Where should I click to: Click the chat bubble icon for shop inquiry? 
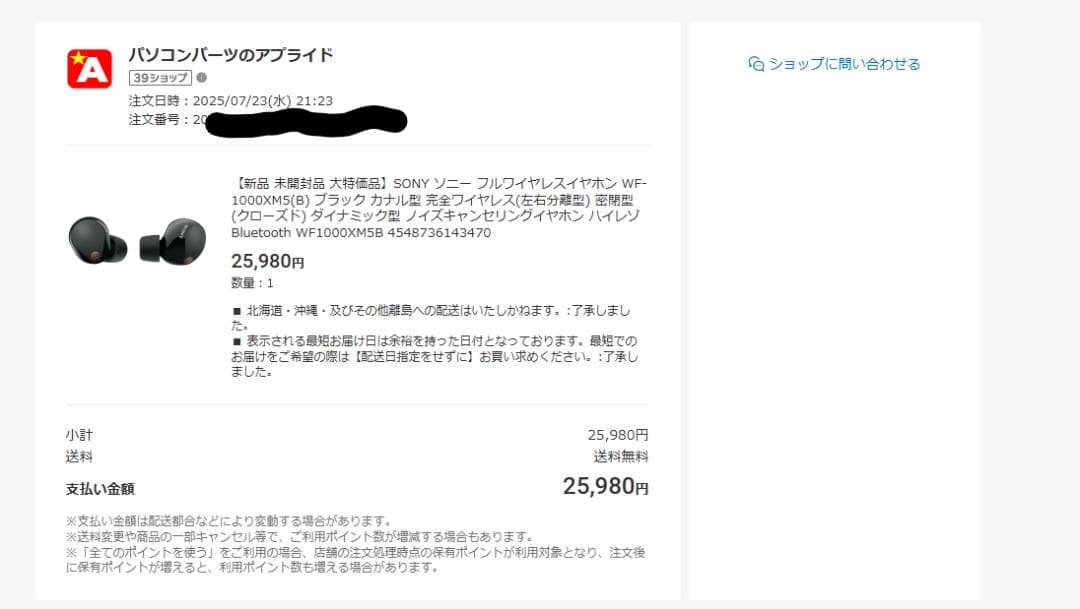click(x=756, y=64)
